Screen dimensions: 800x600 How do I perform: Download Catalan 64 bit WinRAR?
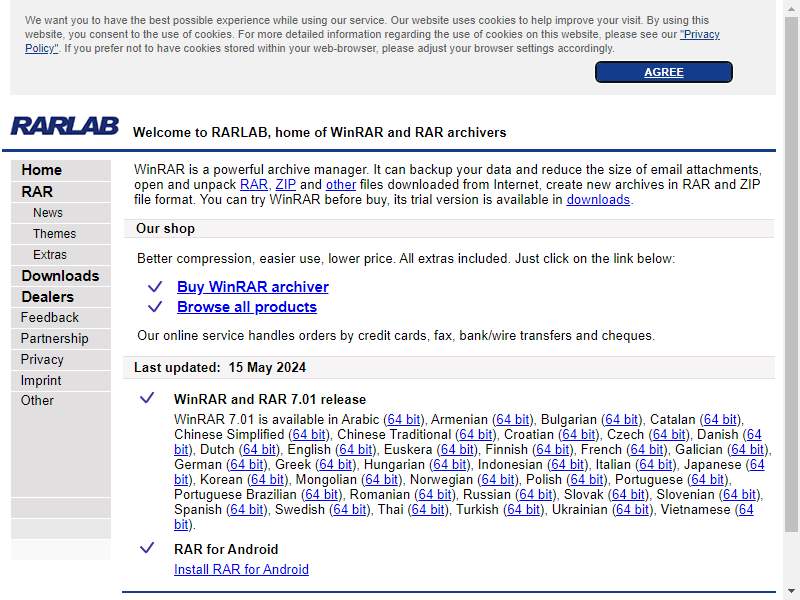point(720,419)
